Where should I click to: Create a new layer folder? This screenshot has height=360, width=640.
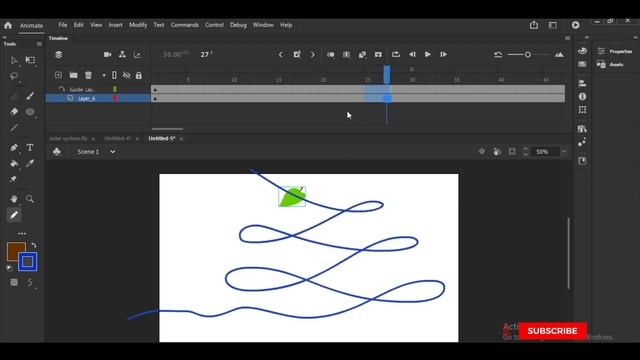pos(73,75)
